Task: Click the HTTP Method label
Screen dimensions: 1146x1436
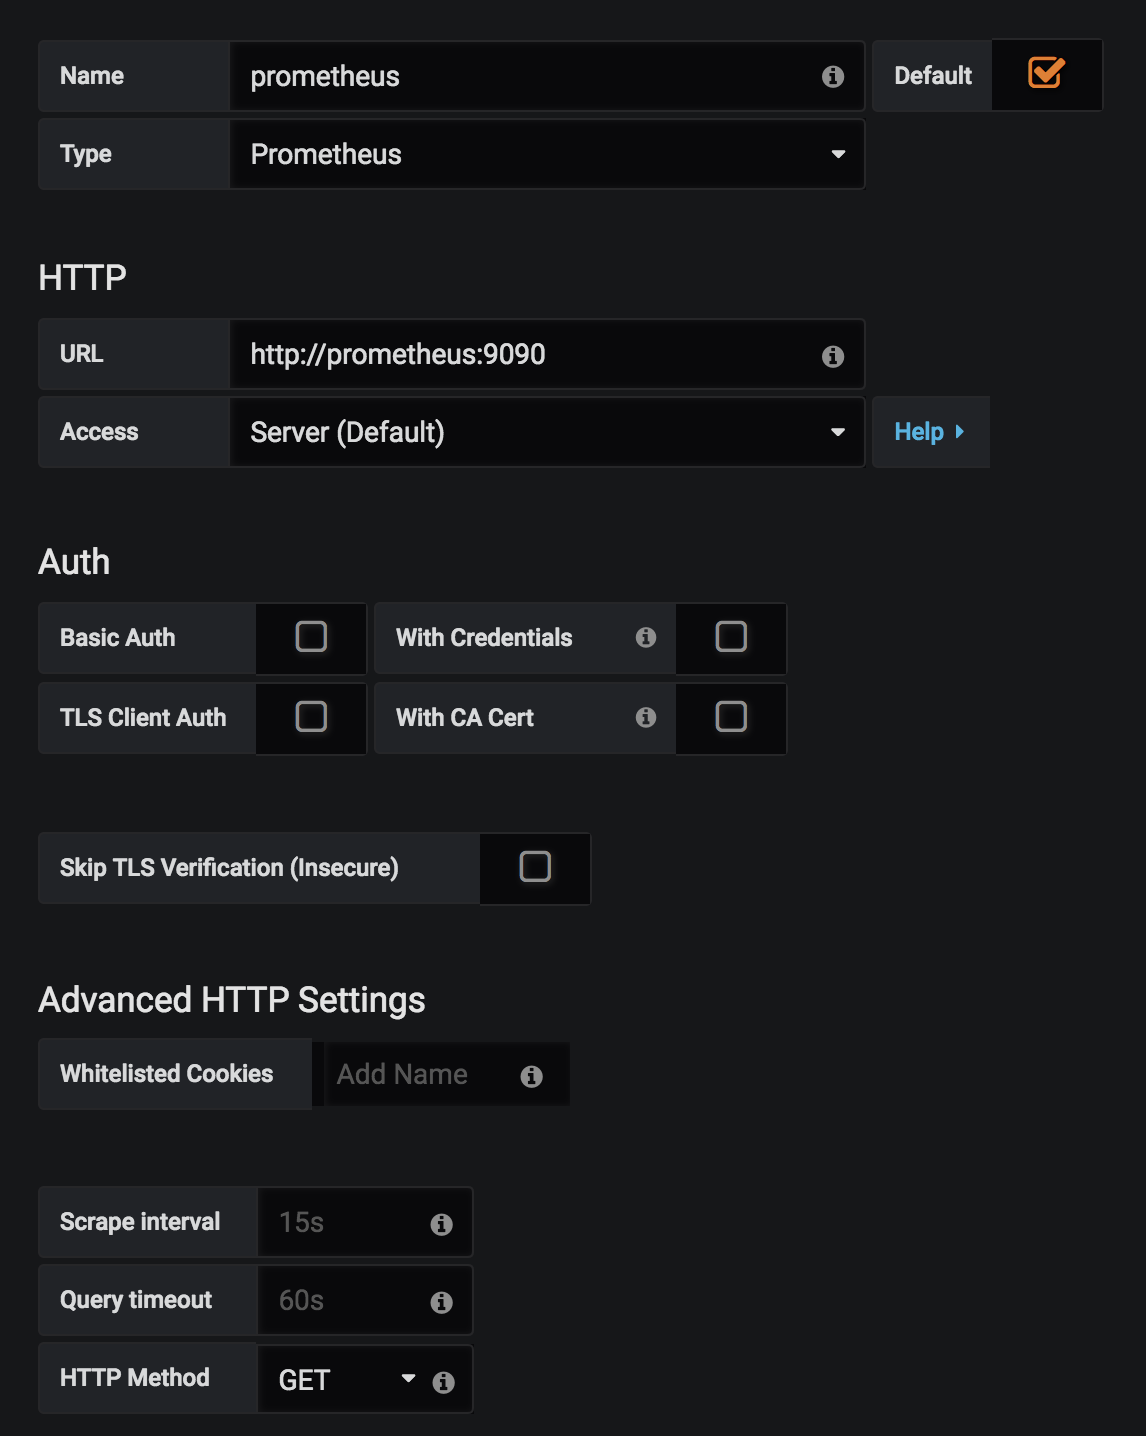Action: click(135, 1378)
